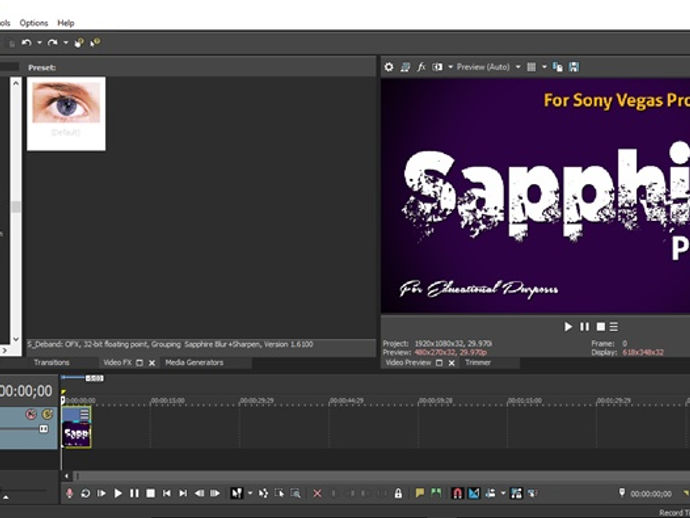The width and height of the screenshot is (690, 518).
Task: Play the video preview window
Action: pos(568,327)
